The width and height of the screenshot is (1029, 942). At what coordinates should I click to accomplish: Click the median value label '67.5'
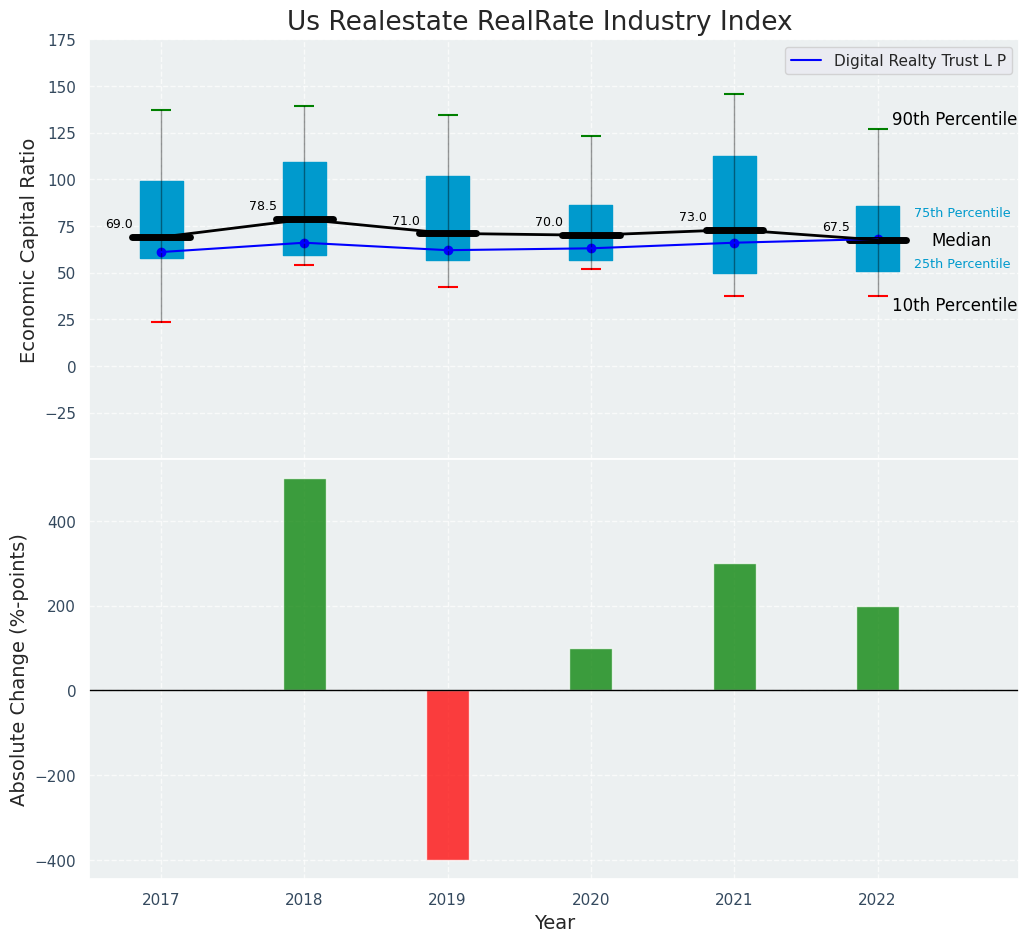[x=836, y=227]
